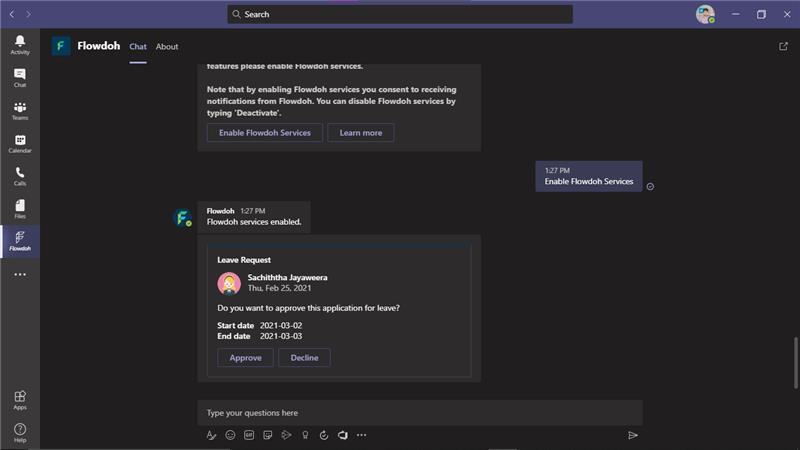The height and width of the screenshot is (450, 800).
Task: Click the End date 2021-03-03 value
Action: pos(281,336)
